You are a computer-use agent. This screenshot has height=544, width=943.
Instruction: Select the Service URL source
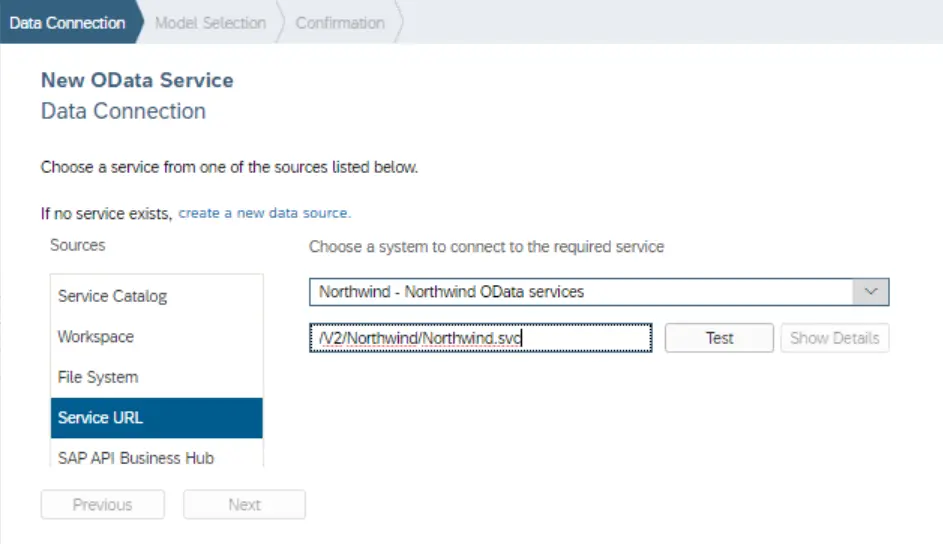pyautogui.click(x=100, y=417)
